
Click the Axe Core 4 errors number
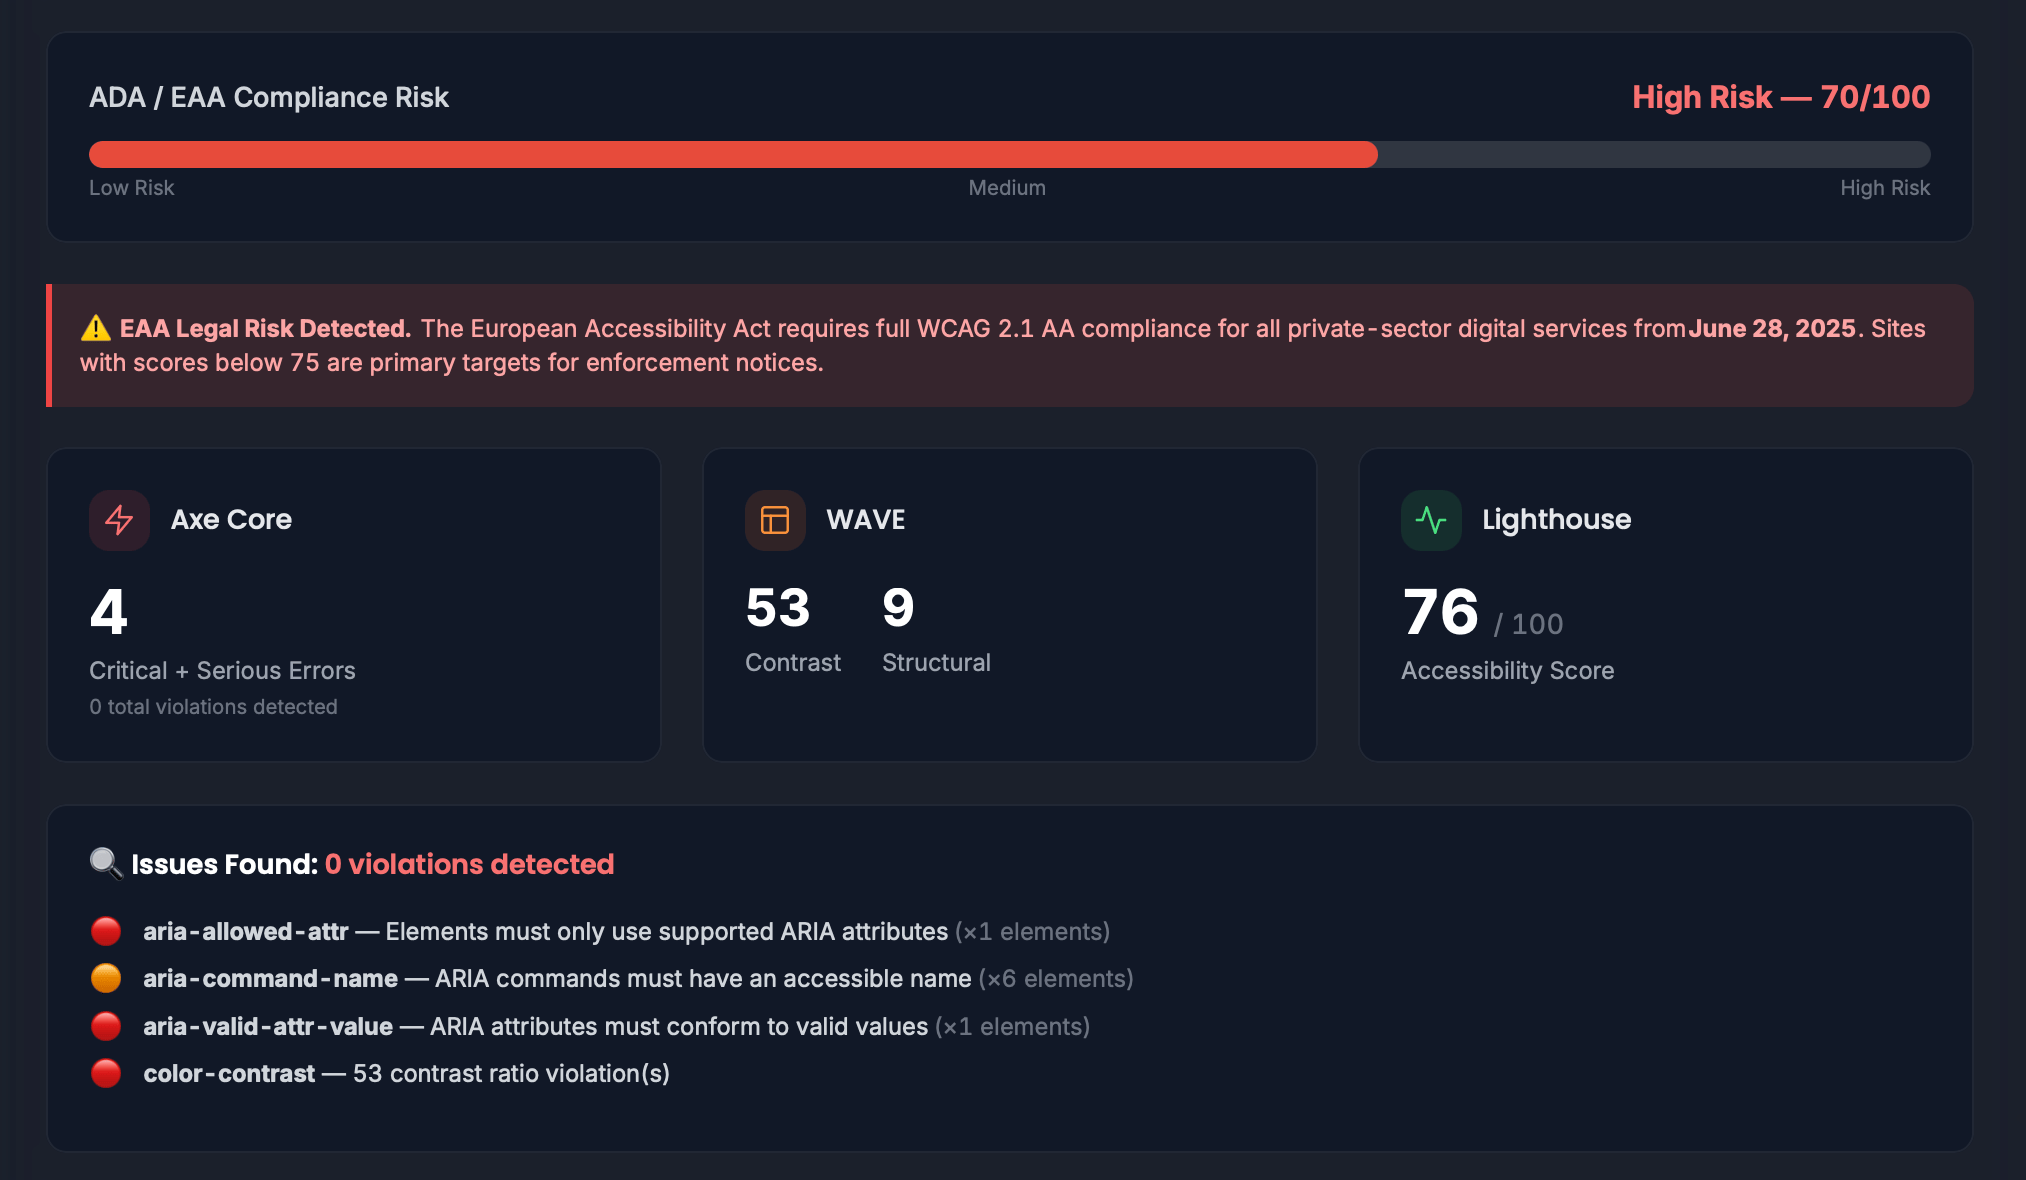(109, 612)
